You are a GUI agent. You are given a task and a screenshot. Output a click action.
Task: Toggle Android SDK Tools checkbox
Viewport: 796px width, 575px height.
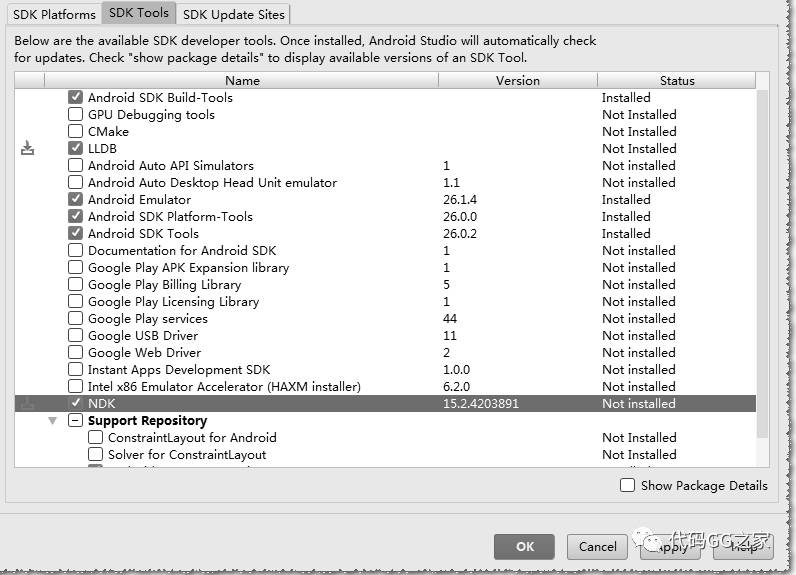point(75,233)
